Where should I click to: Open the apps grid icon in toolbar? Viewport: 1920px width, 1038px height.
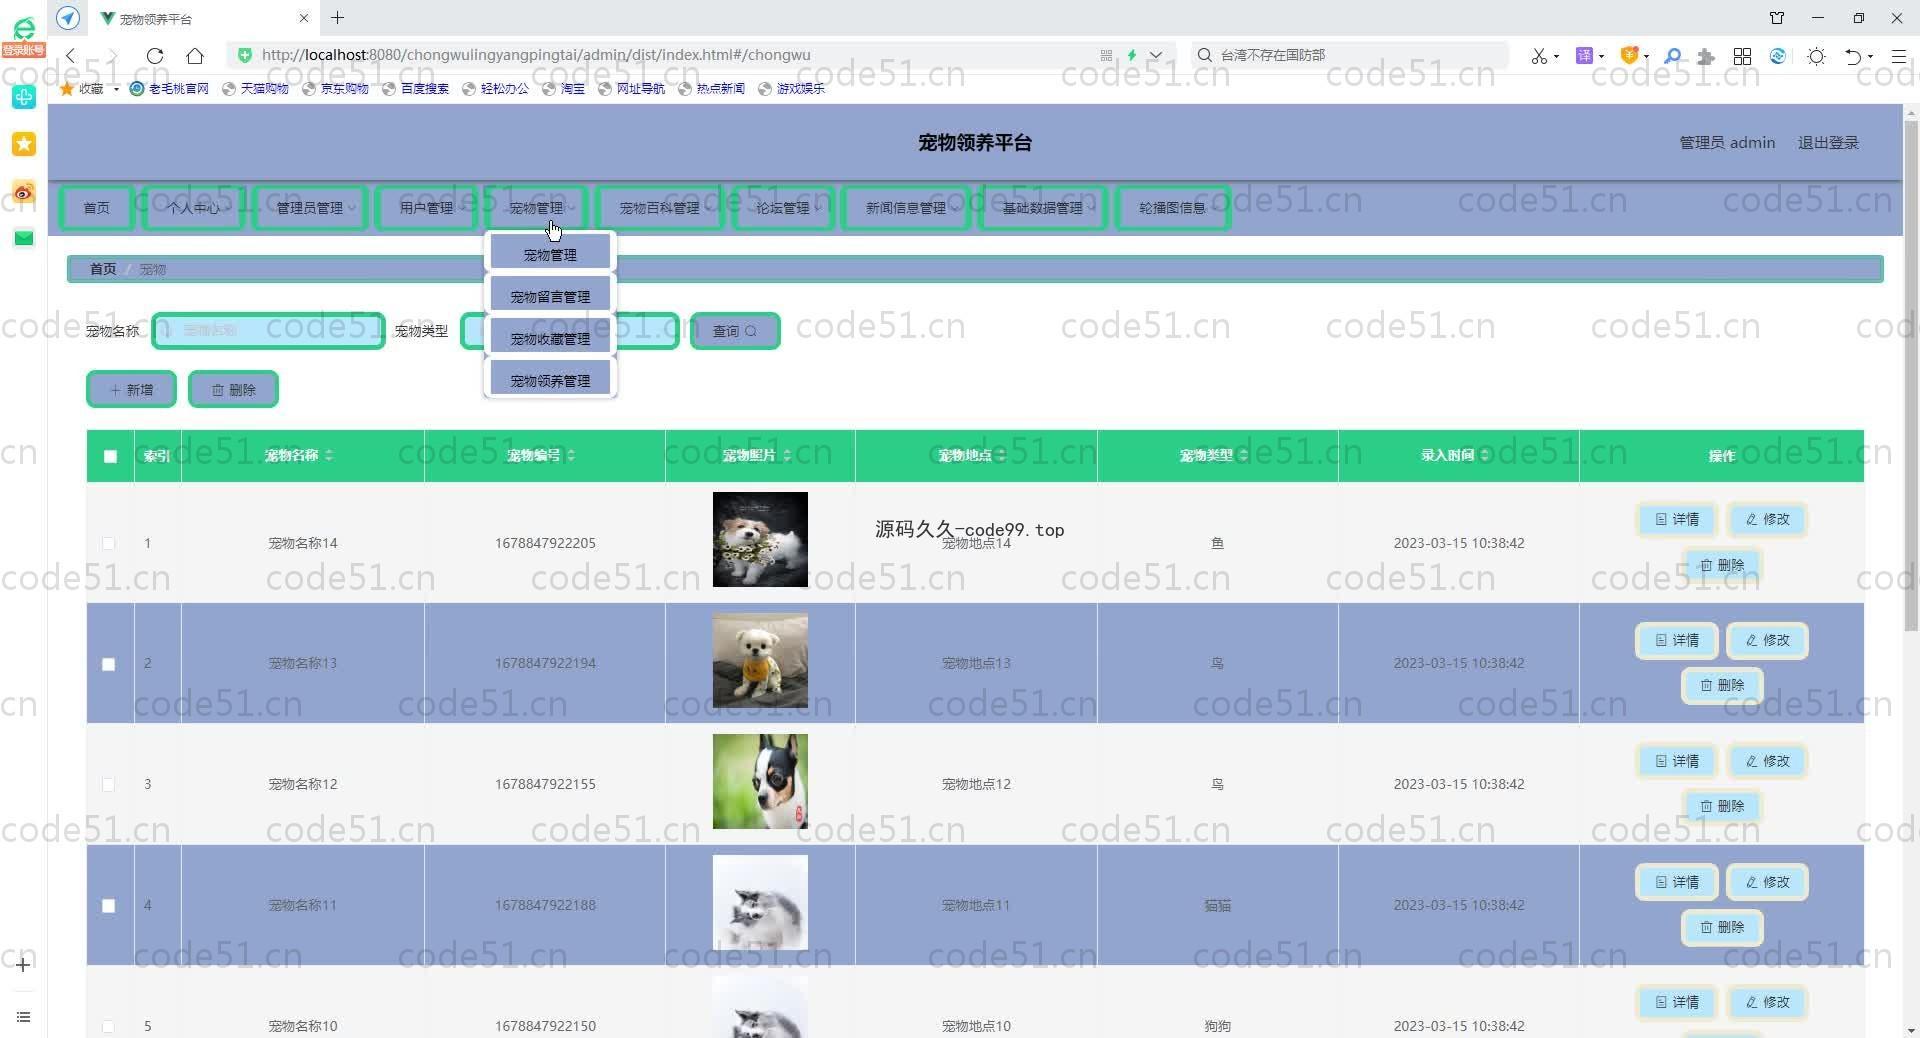1742,56
